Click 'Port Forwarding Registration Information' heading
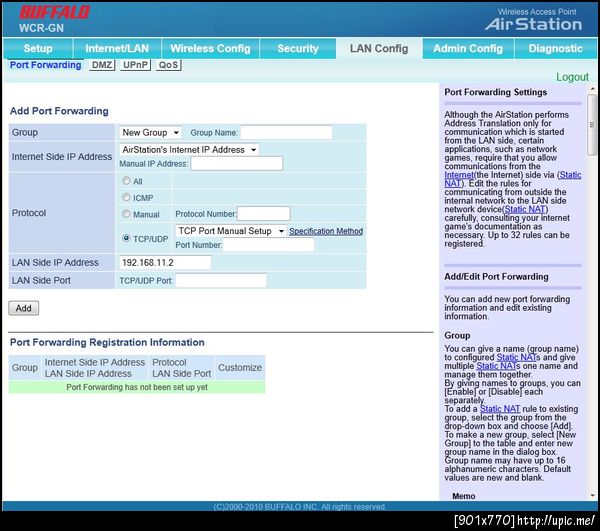The image size is (600, 531). pyautogui.click(x=107, y=342)
